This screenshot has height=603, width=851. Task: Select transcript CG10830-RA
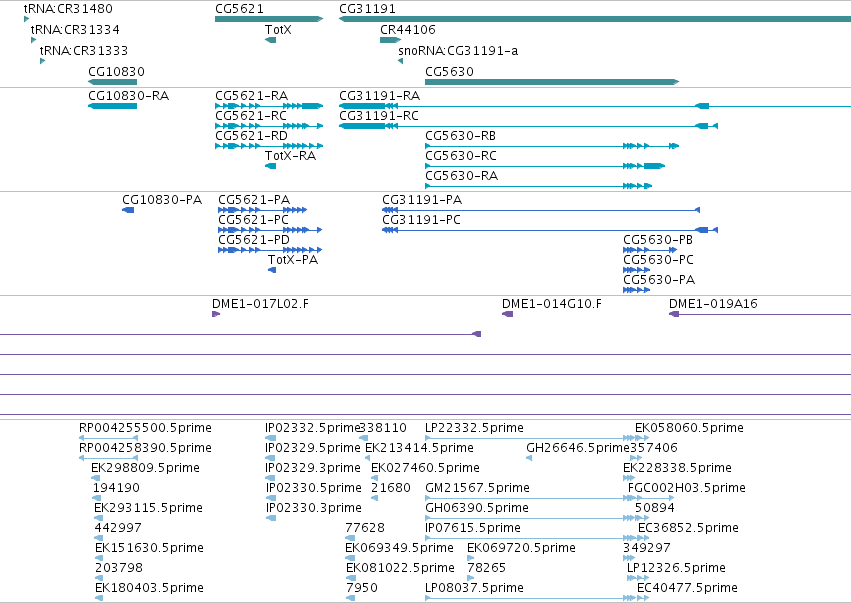(112, 106)
